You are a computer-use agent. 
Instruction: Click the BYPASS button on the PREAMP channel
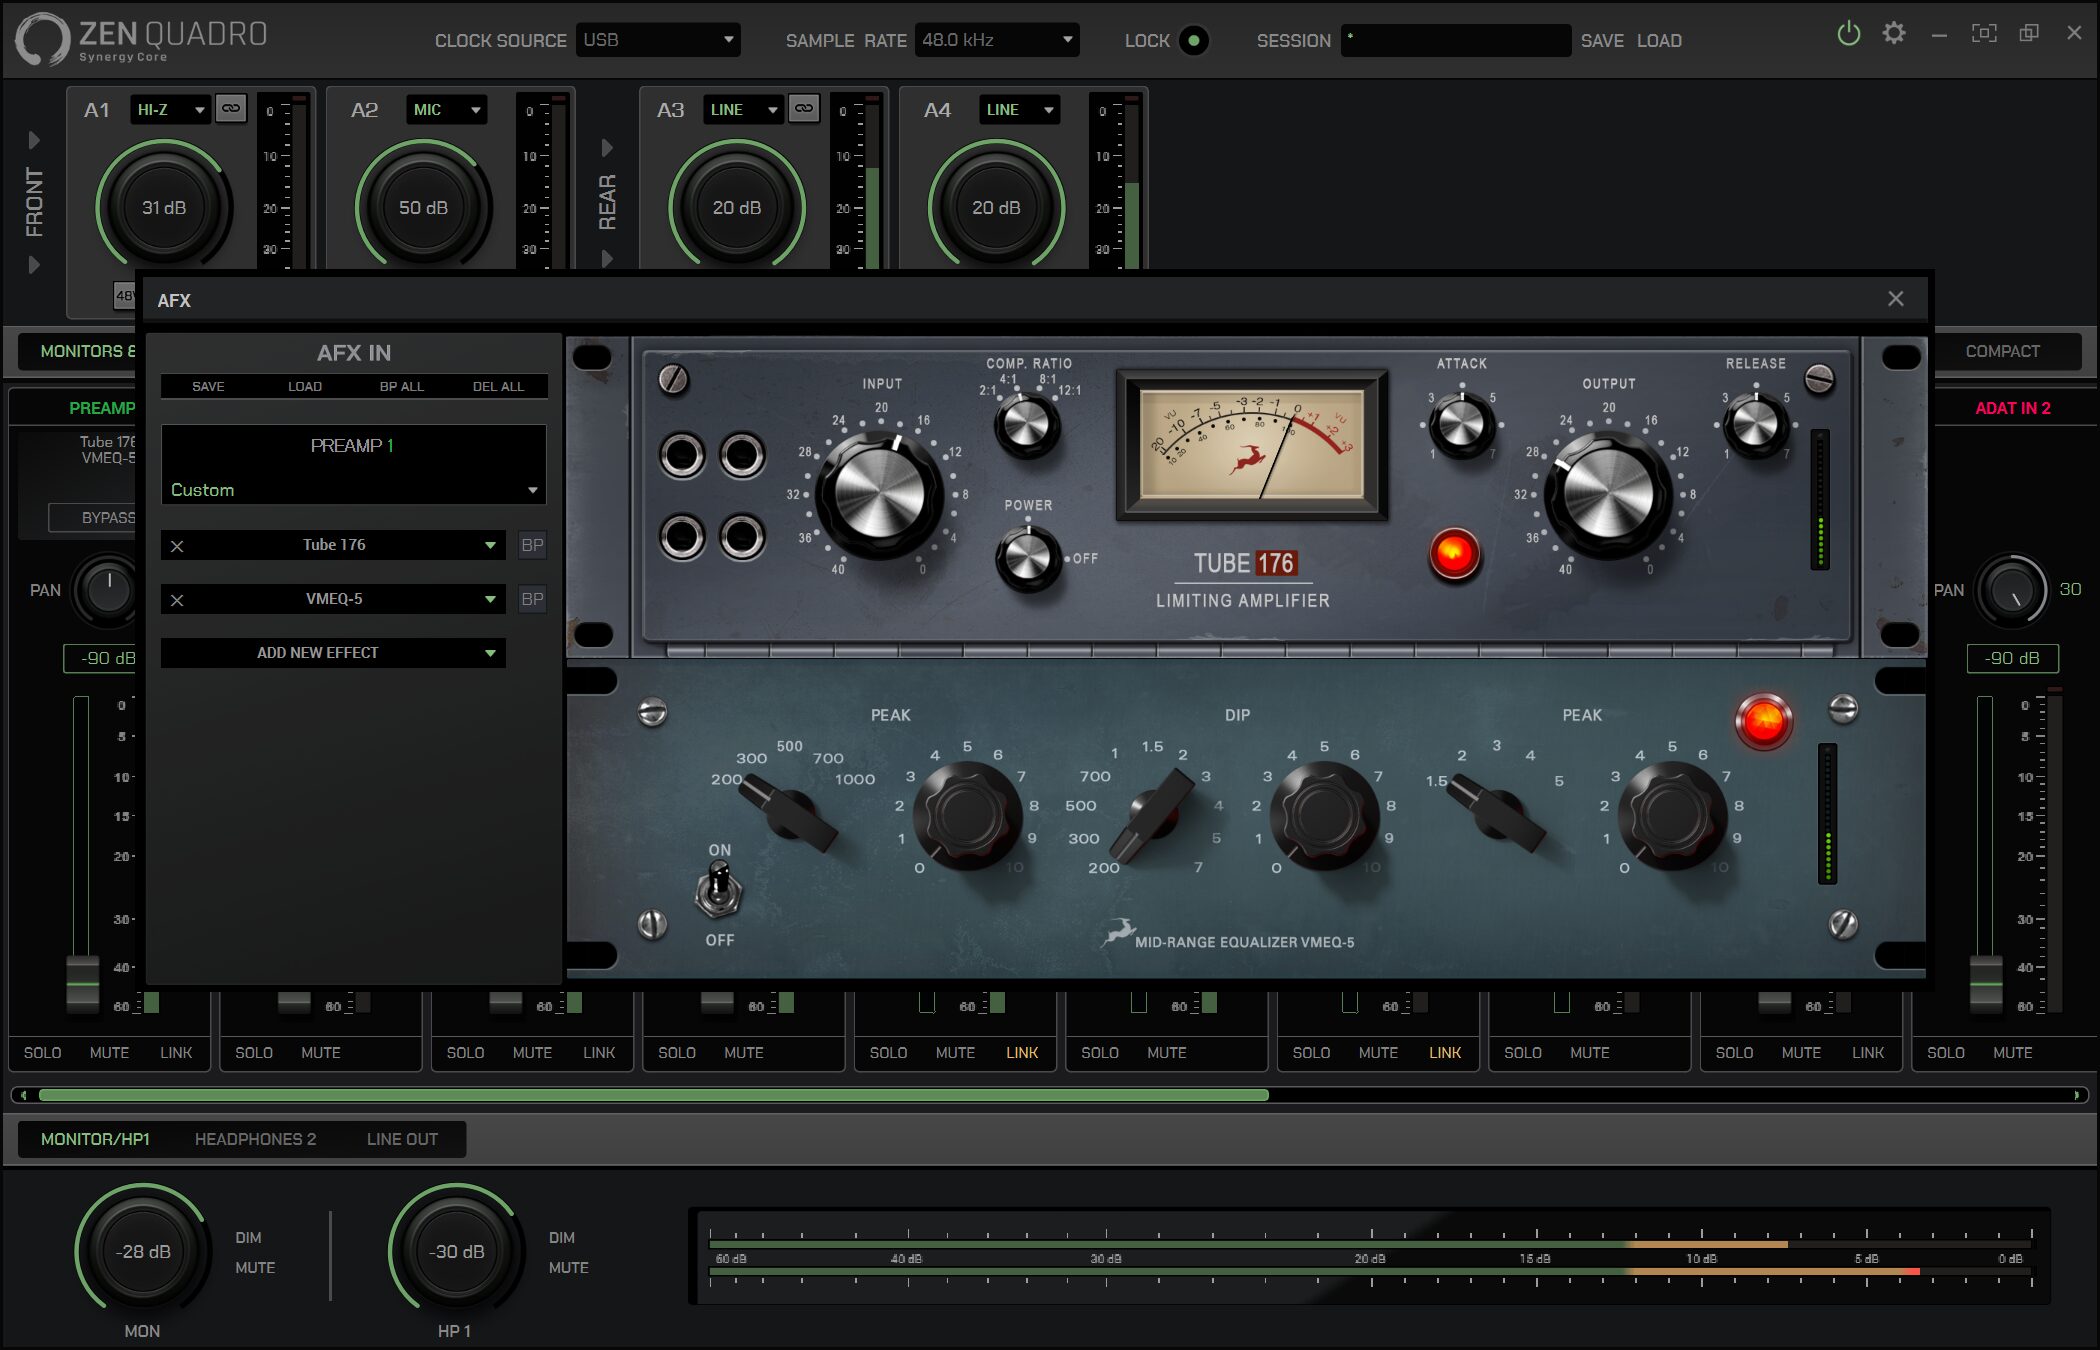click(94, 517)
